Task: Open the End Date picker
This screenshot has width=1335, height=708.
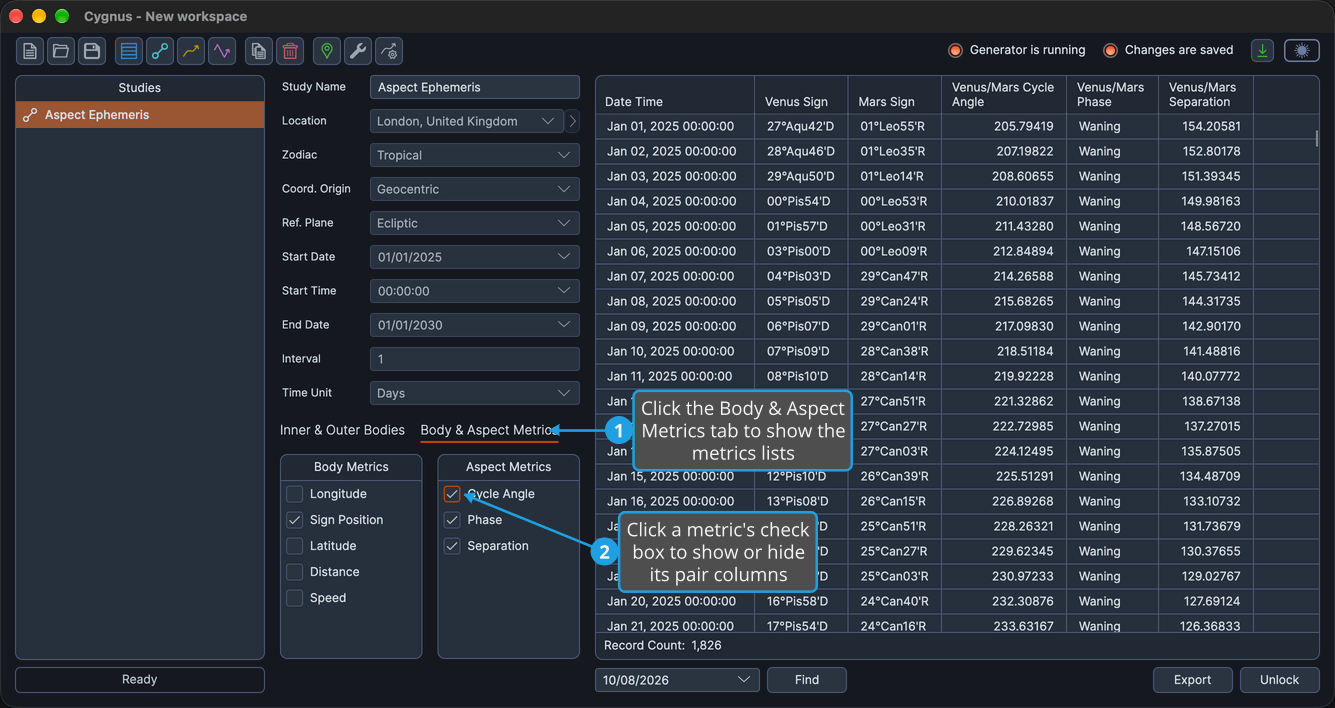Action: coord(475,325)
